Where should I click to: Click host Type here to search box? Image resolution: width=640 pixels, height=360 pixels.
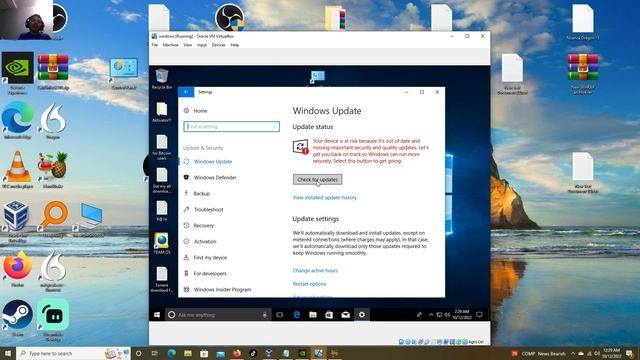73,353
